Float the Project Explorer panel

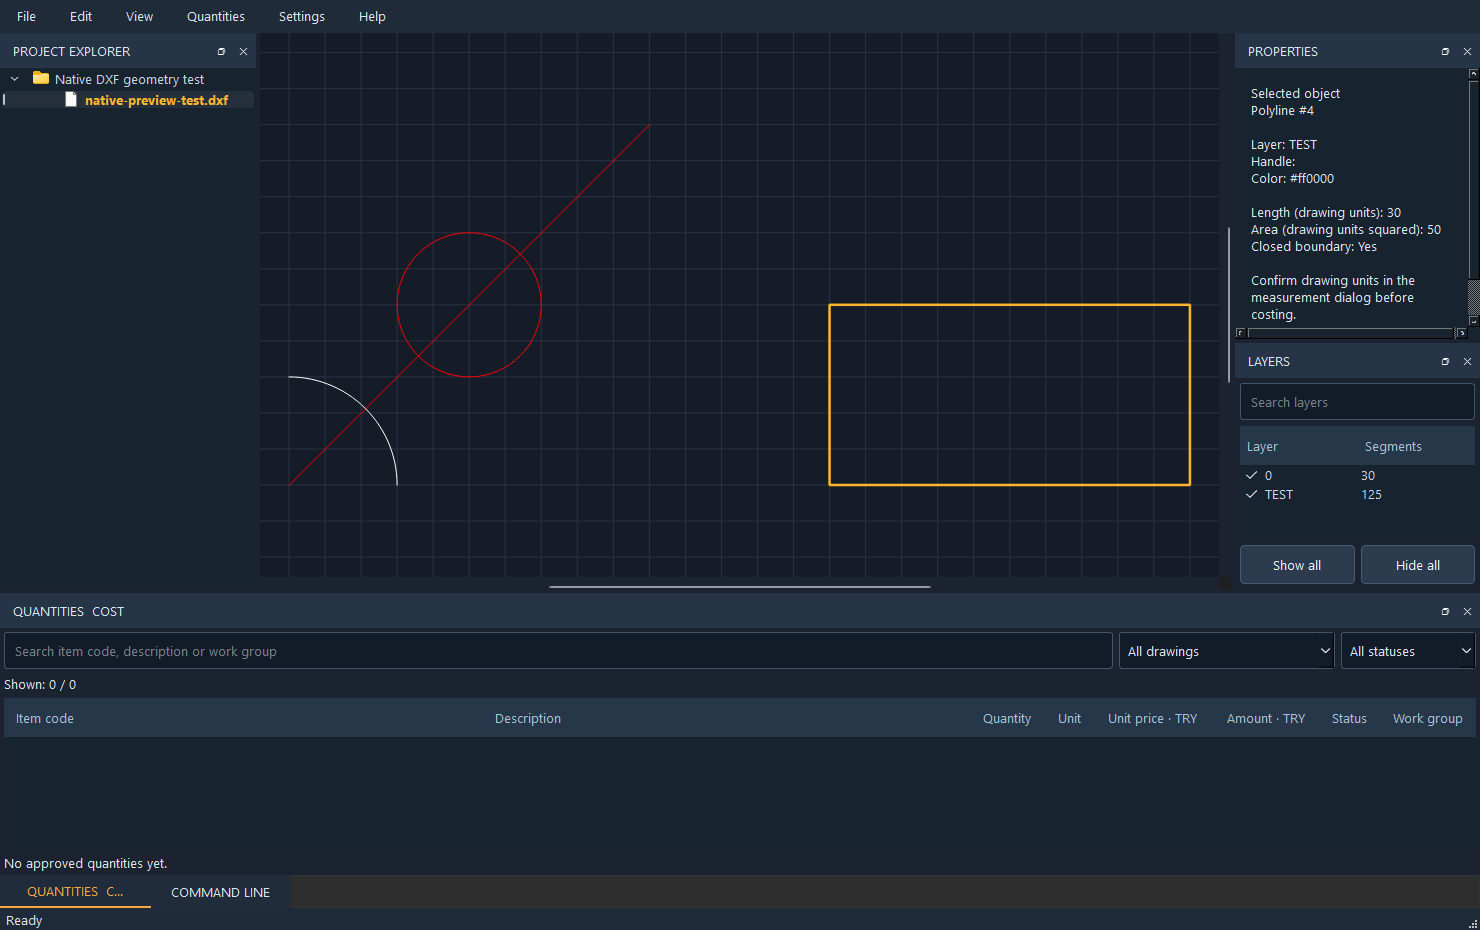(x=221, y=51)
